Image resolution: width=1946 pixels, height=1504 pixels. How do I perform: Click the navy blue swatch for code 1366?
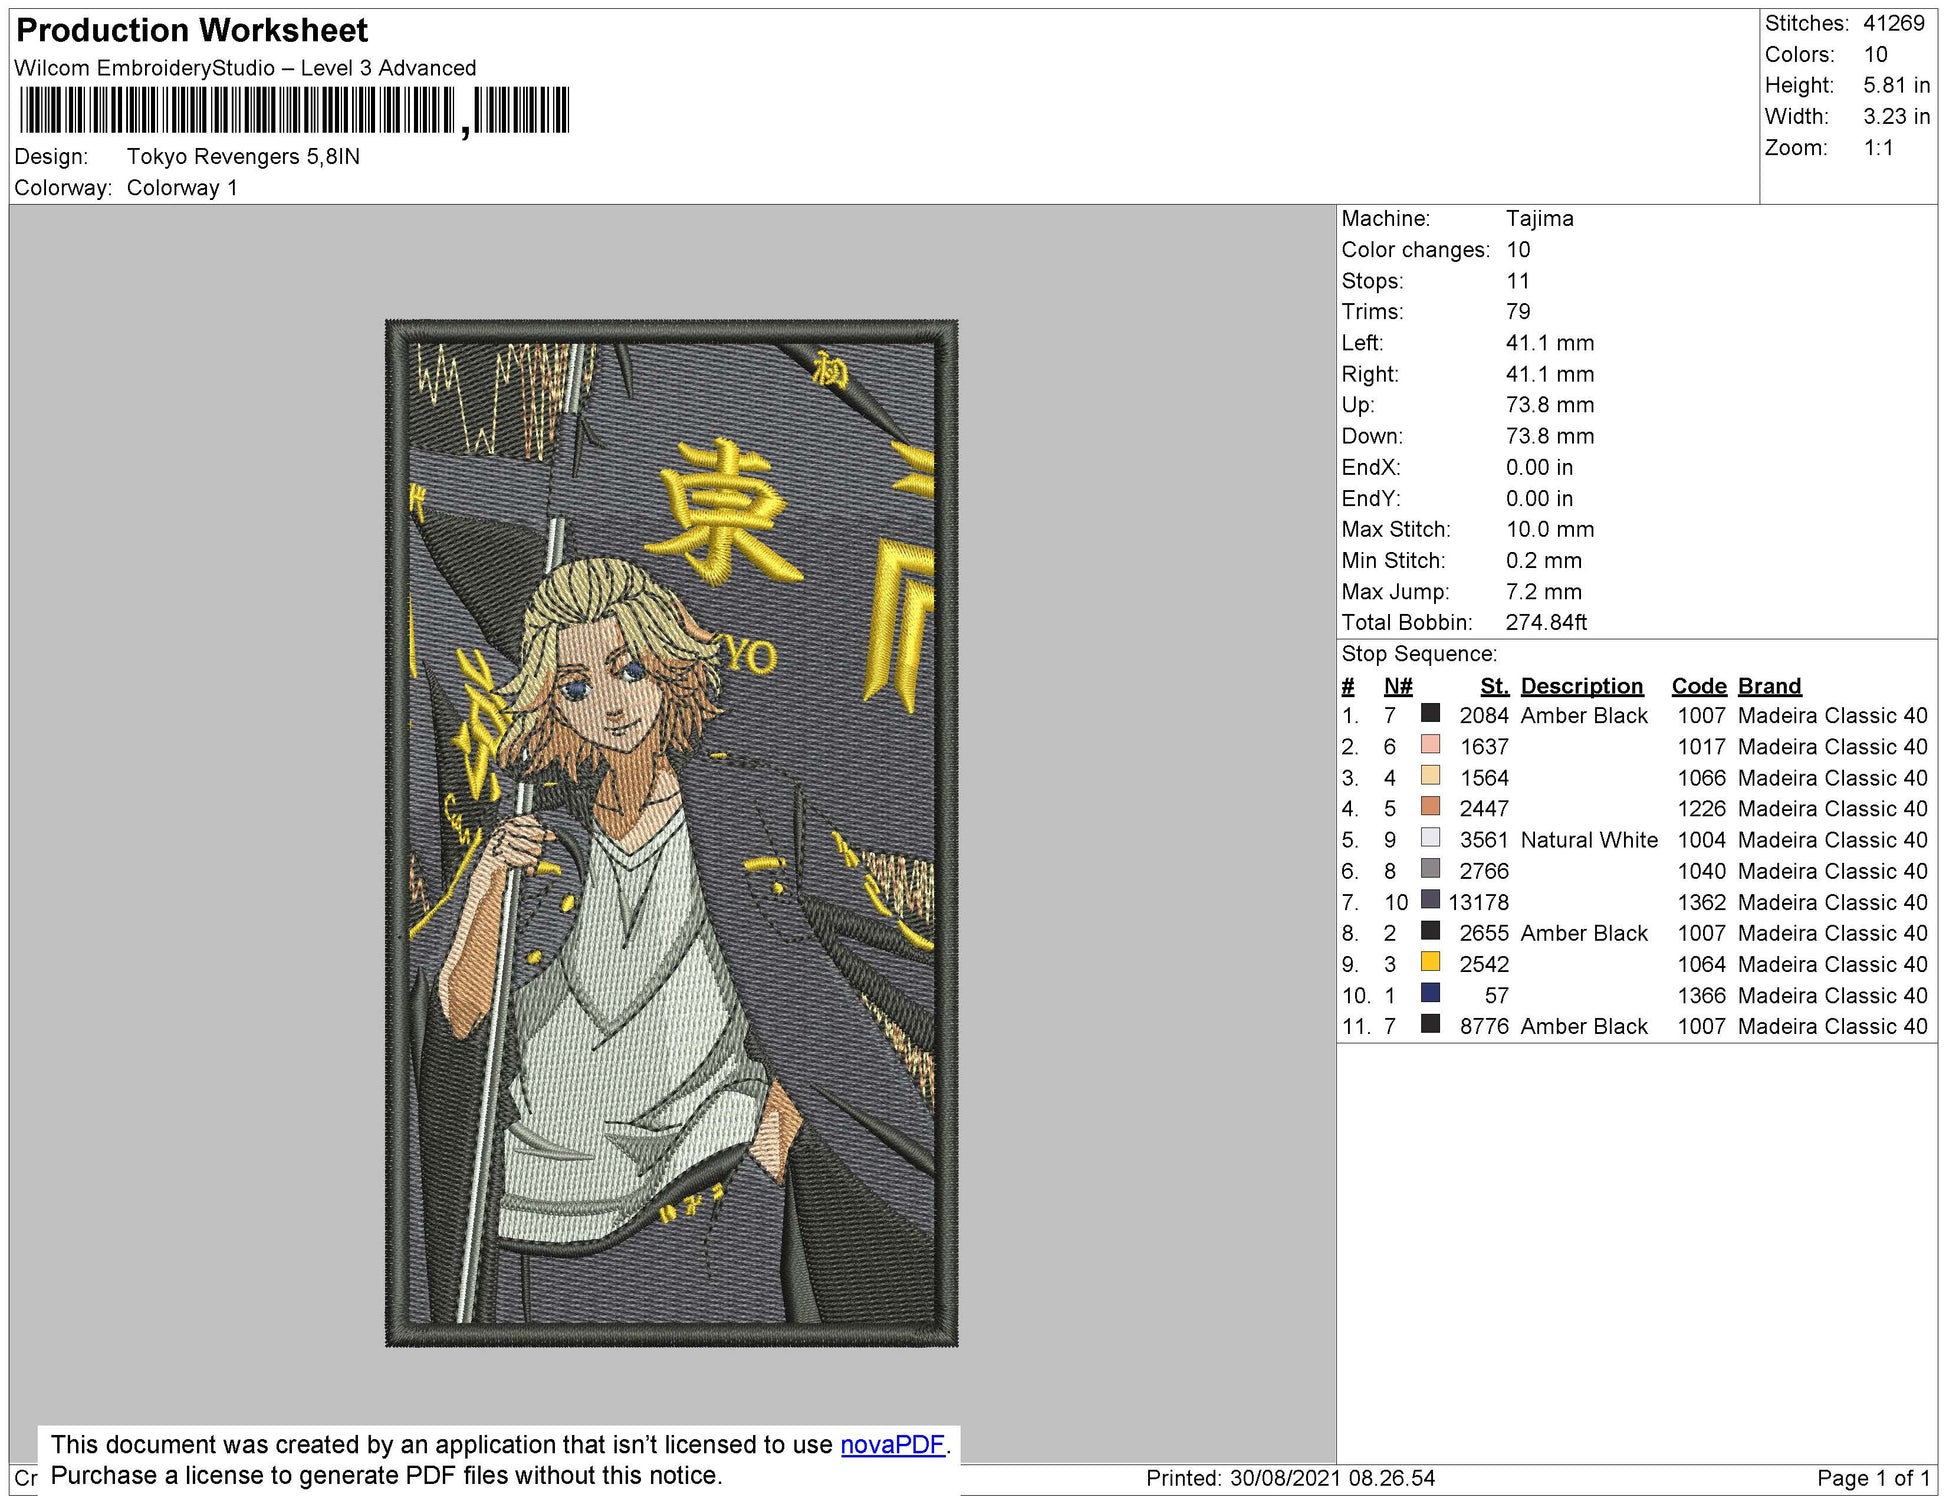[x=1430, y=992]
